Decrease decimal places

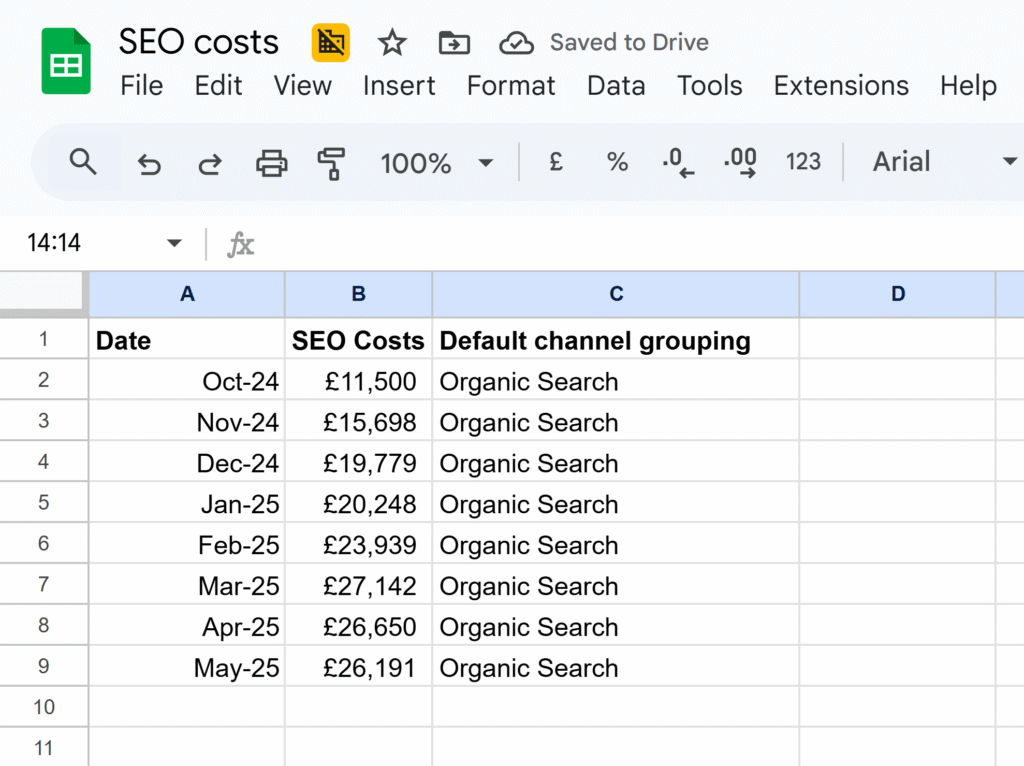tap(679, 162)
